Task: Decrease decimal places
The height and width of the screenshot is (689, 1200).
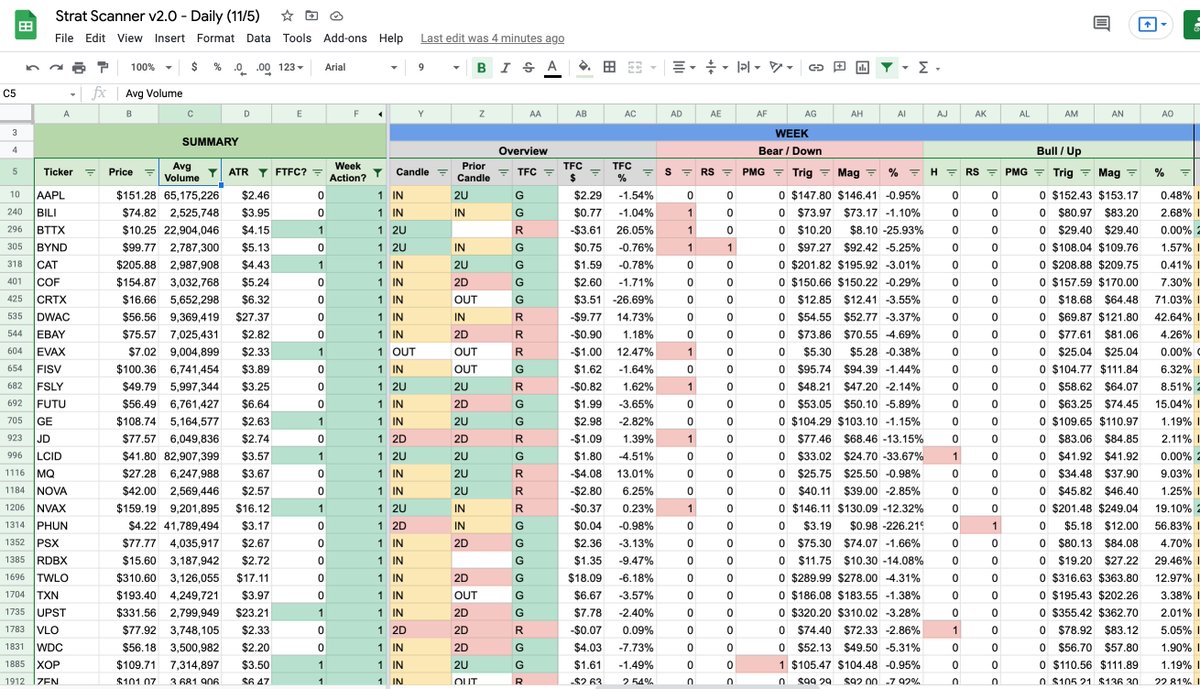Action: (x=239, y=67)
